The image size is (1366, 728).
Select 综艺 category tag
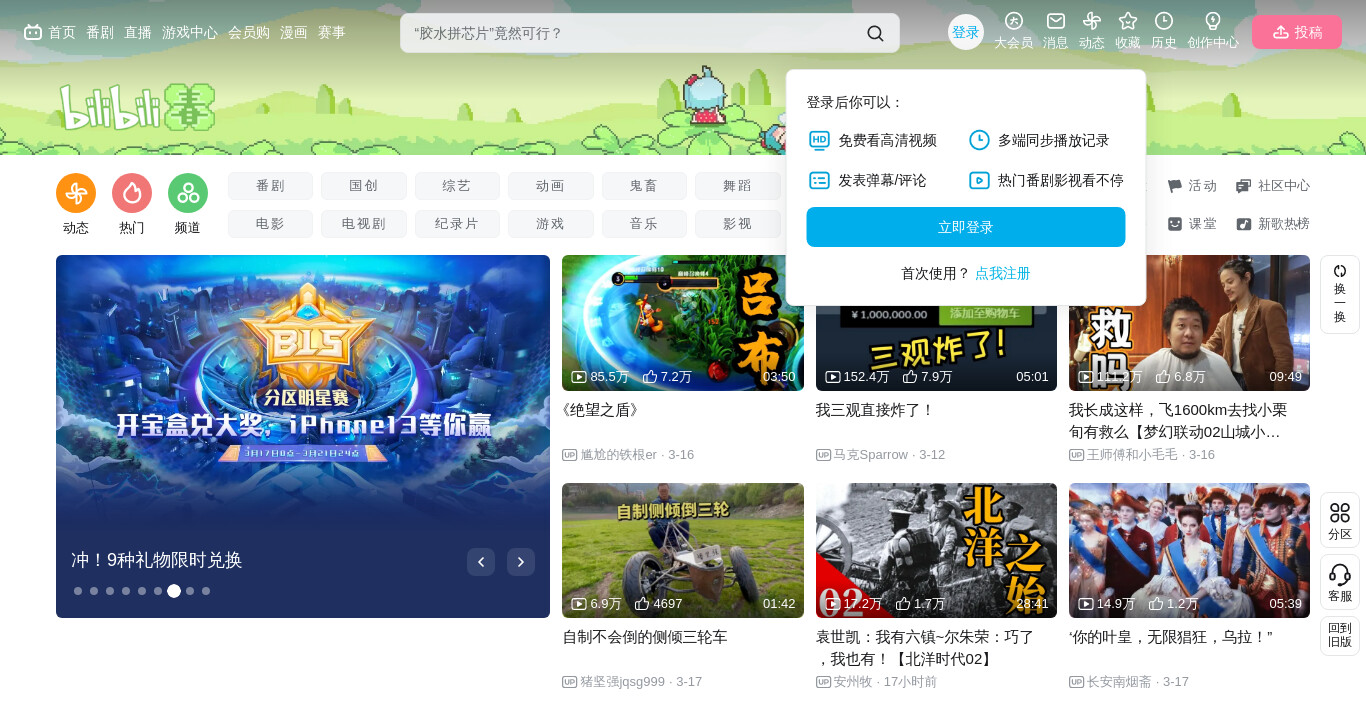pos(457,186)
